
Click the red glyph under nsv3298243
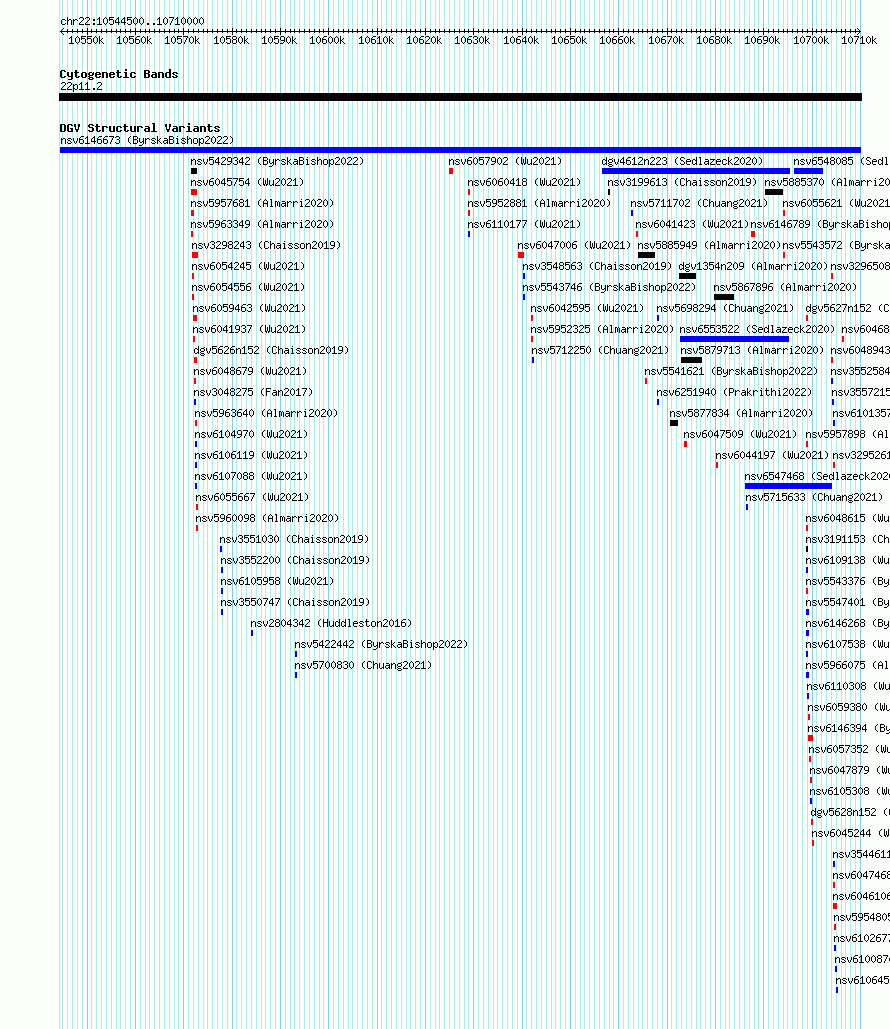[x=195, y=255]
